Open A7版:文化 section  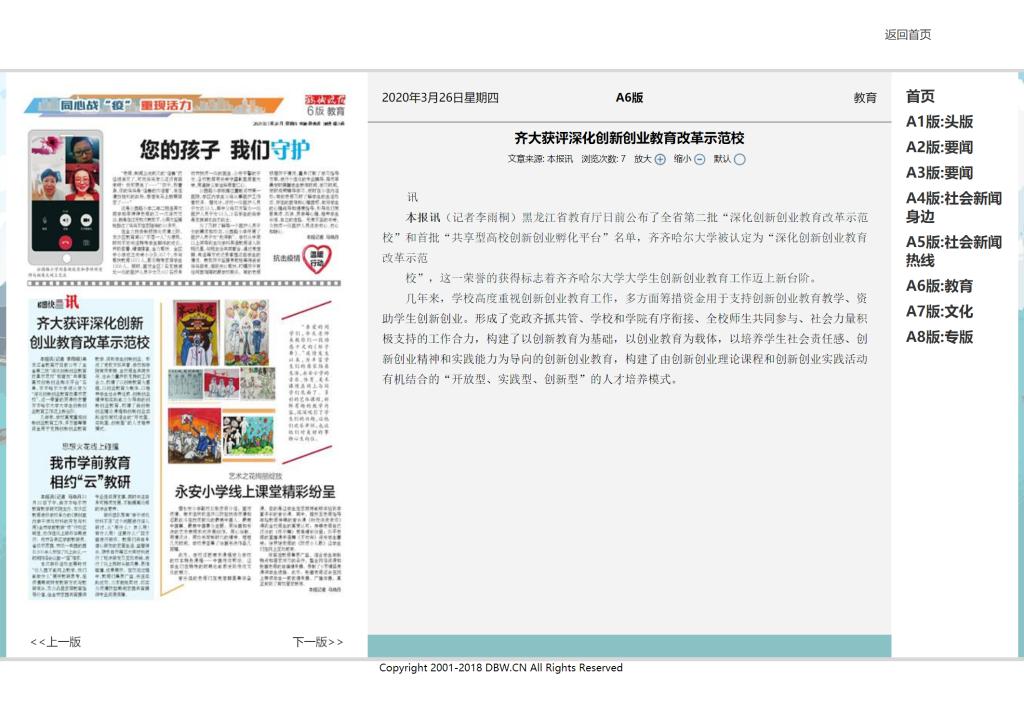click(x=939, y=311)
